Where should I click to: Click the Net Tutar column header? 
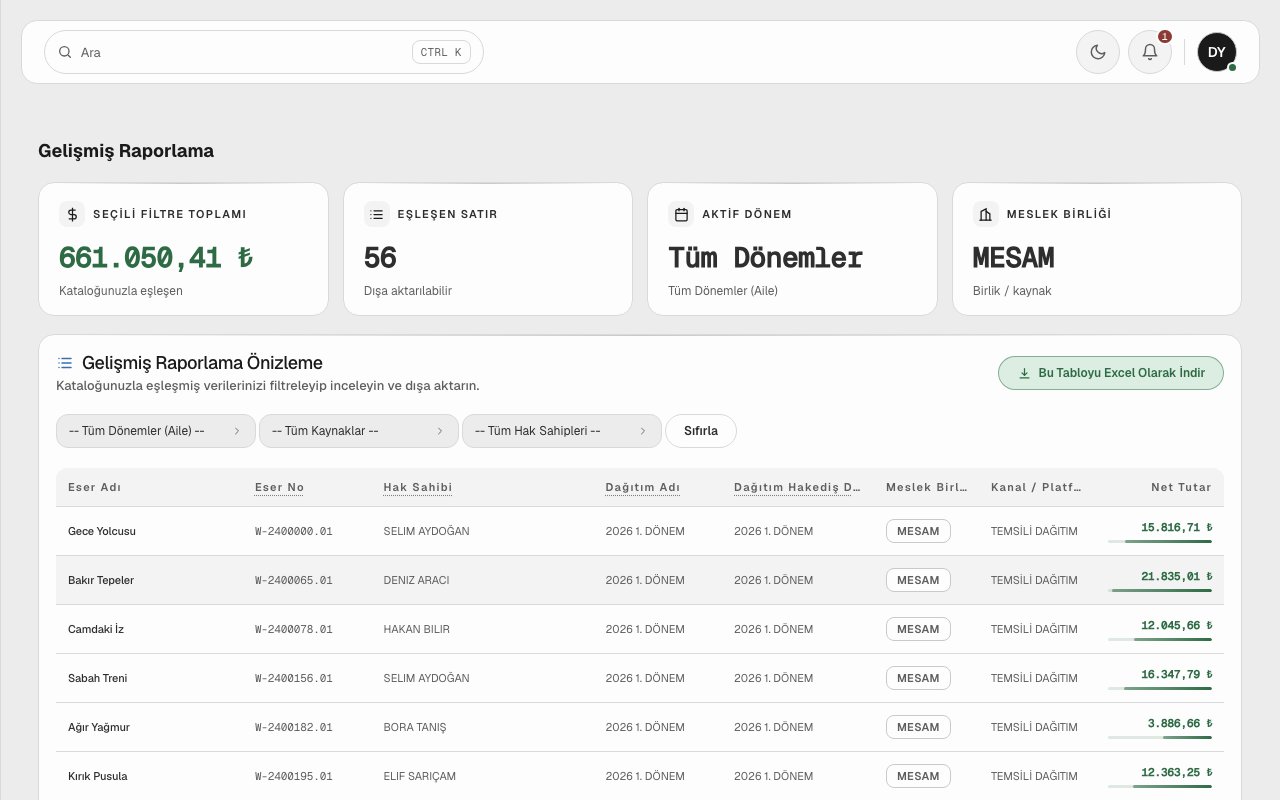point(1181,487)
